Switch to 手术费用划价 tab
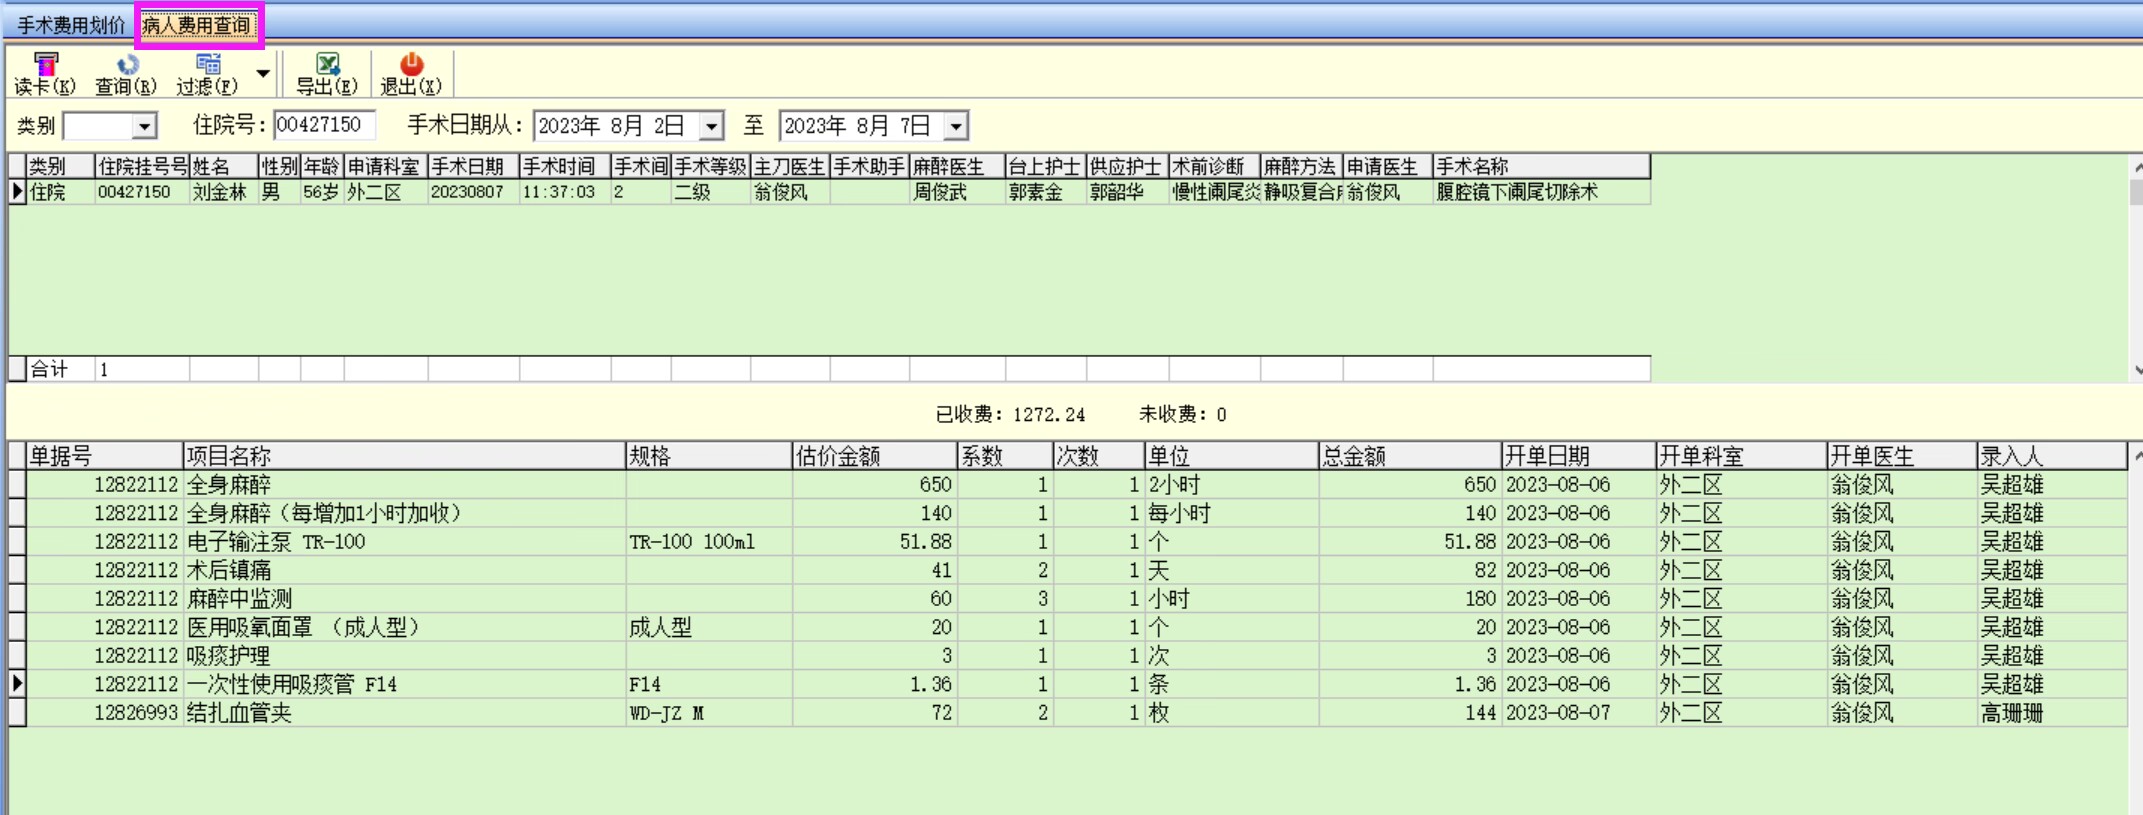 (x=71, y=25)
